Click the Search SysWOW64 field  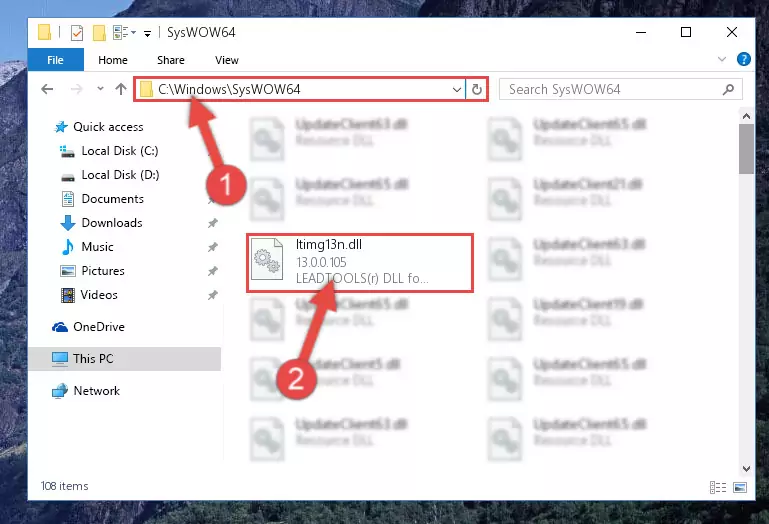(x=620, y=89)
